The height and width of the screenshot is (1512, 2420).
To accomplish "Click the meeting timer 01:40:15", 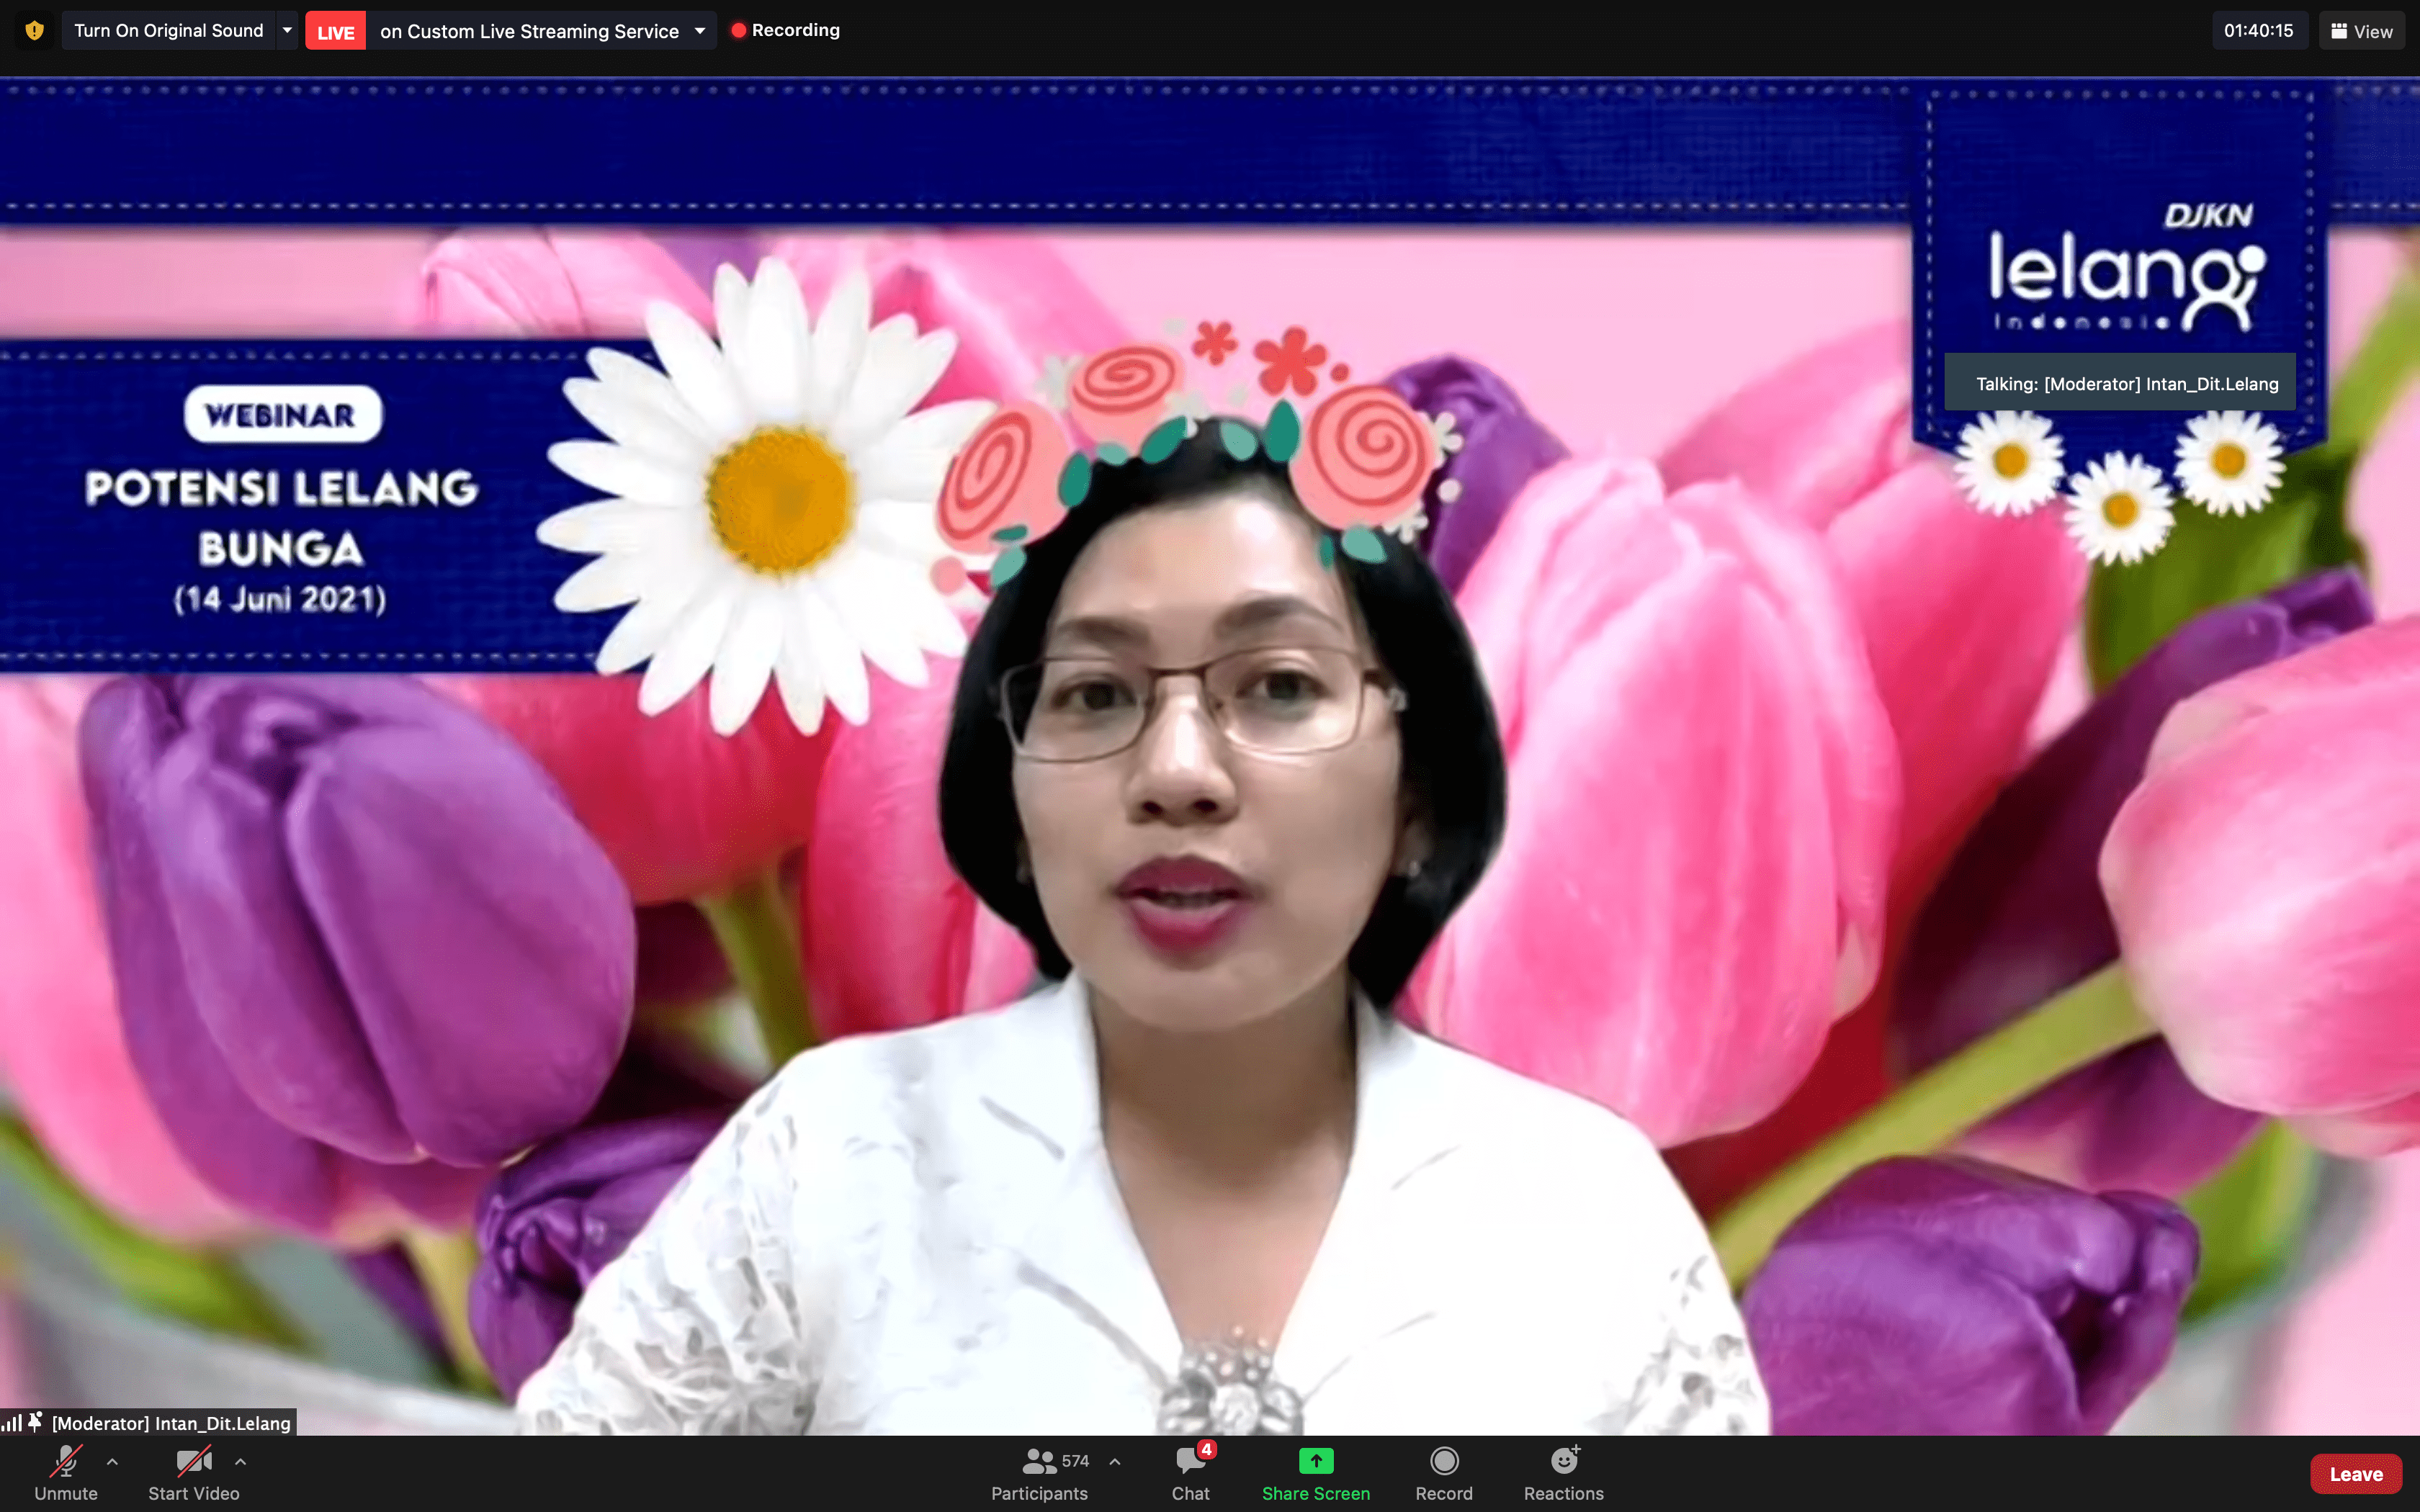I will (2258, 30).
